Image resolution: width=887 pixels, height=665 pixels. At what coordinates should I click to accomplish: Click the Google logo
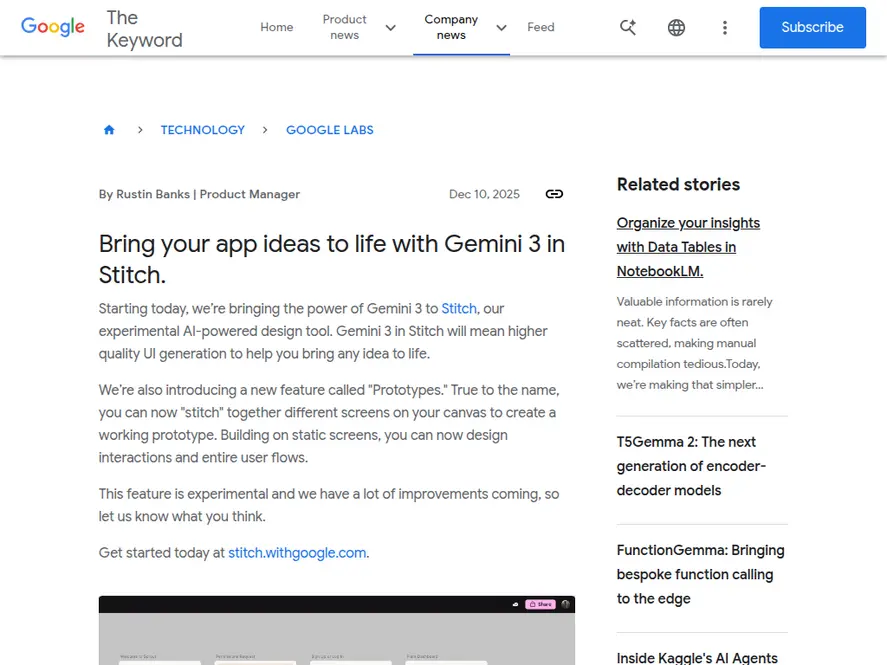point(52,27)
